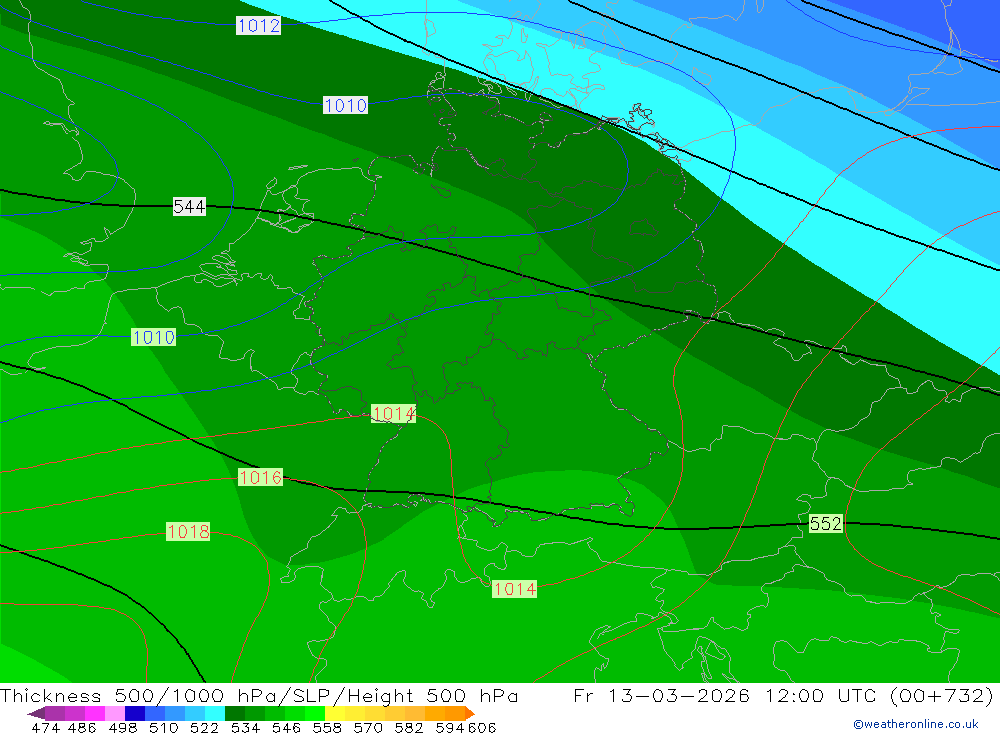Viewport: 1000px width, 733px height.
Task: Click the 'Thickness 500/1000 hPa/SLP/Height 500 hPa' title
Action: pos(259,695)
